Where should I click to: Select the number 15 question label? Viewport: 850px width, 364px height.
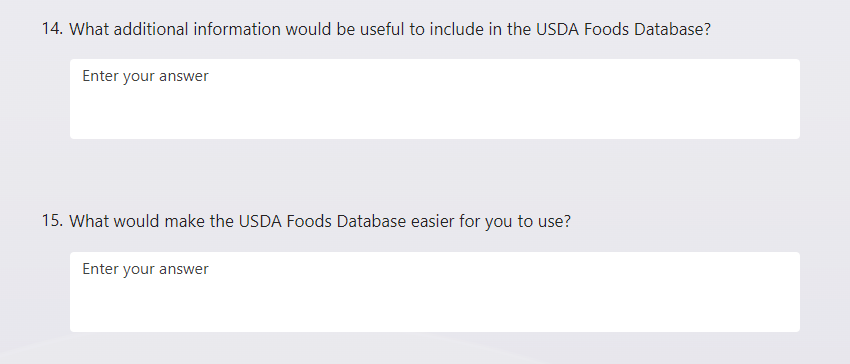53,221
